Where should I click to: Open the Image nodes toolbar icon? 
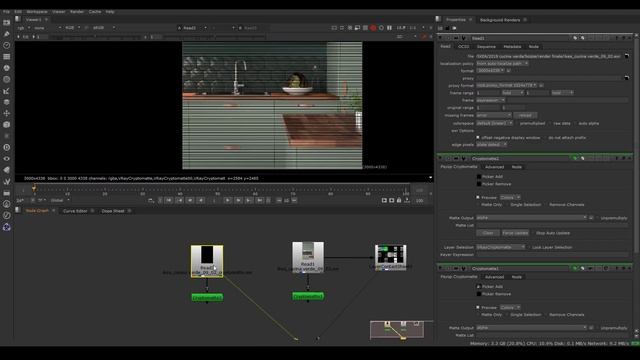tap(7, 22)
